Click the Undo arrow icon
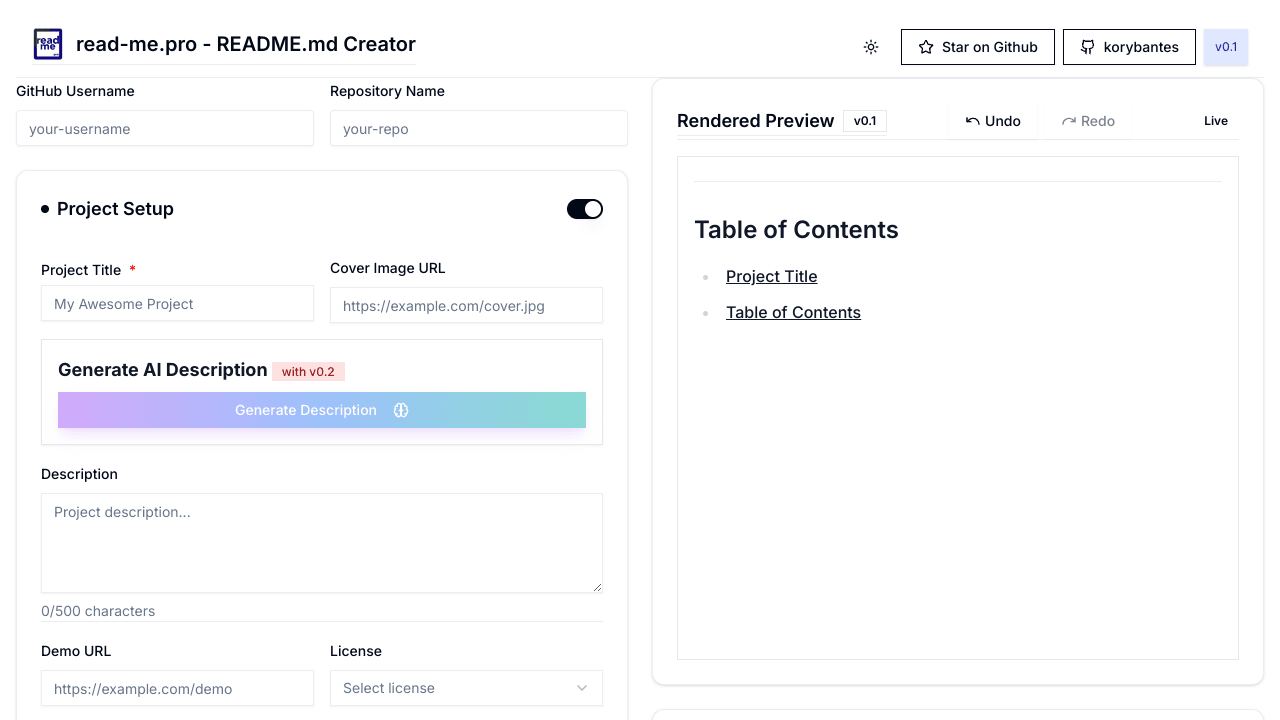 tap(972, 121)
